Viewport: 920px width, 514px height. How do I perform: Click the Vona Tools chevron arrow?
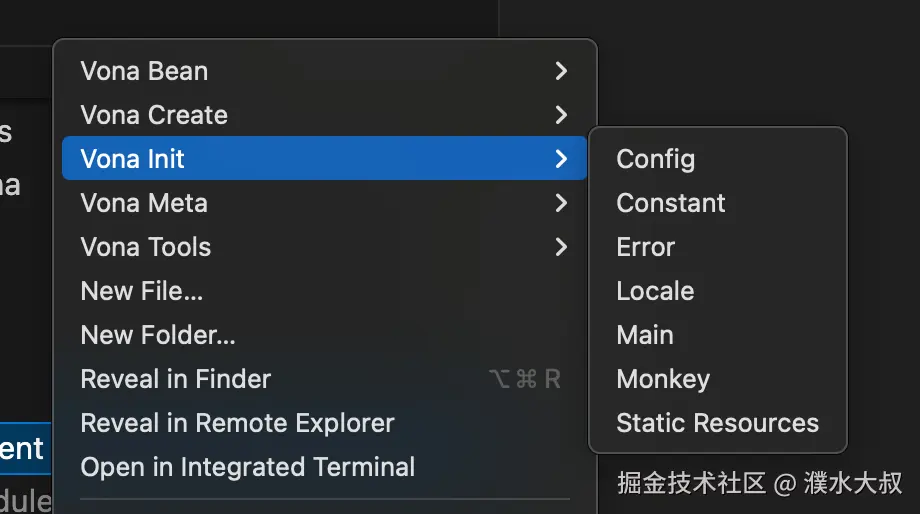point(561,247)
